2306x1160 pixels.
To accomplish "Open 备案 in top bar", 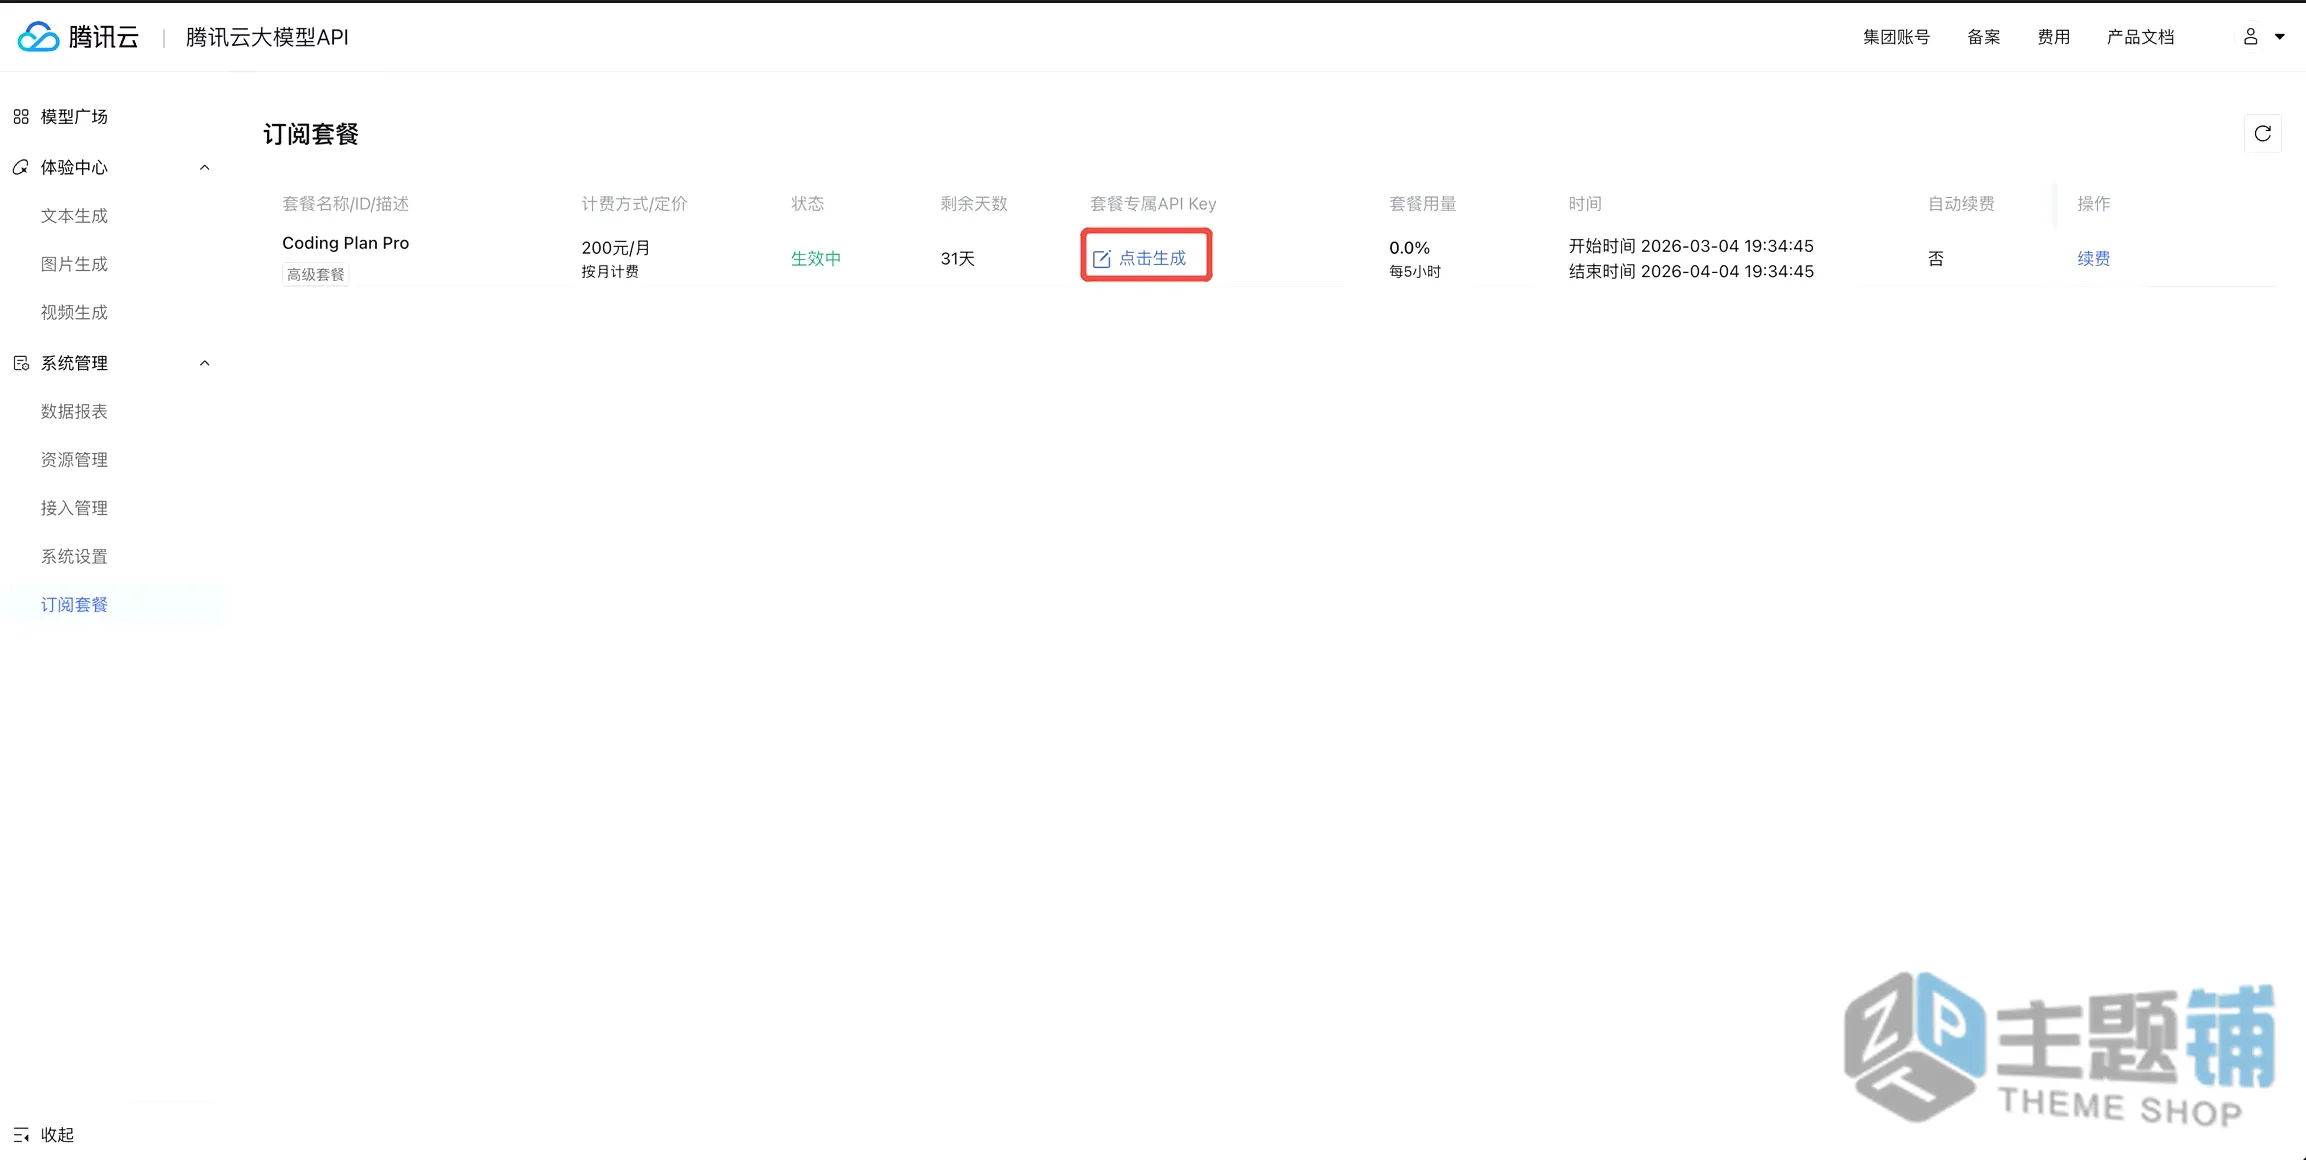I will (x=1983, y=37).
